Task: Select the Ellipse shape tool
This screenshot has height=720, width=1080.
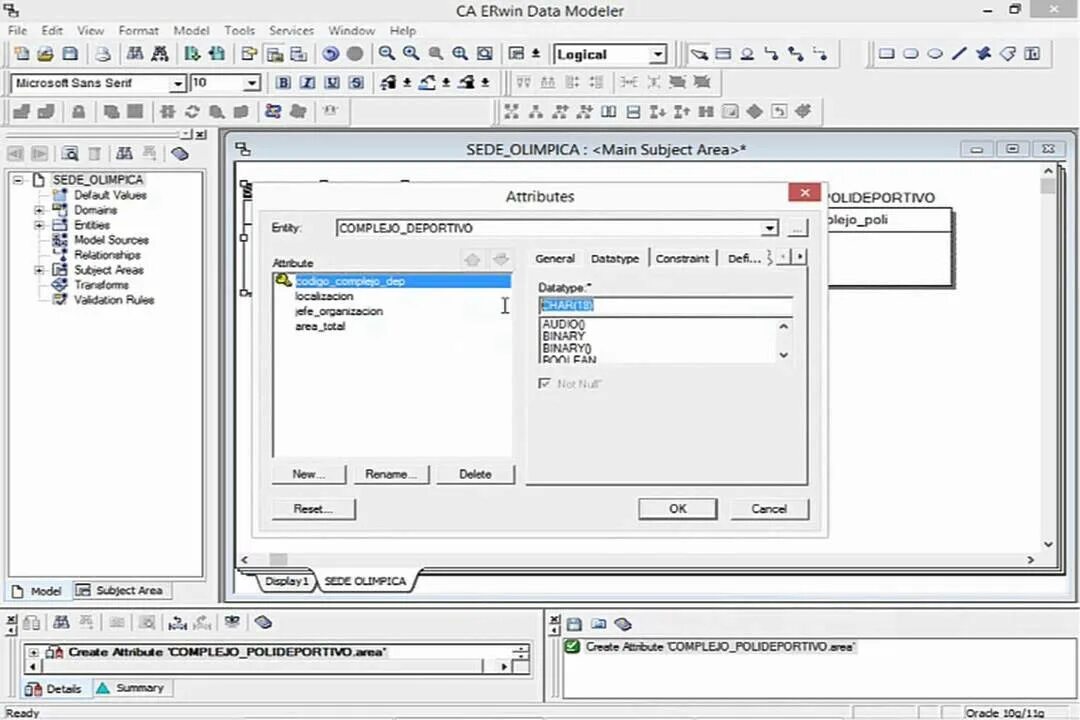Action: pos(935,54)
